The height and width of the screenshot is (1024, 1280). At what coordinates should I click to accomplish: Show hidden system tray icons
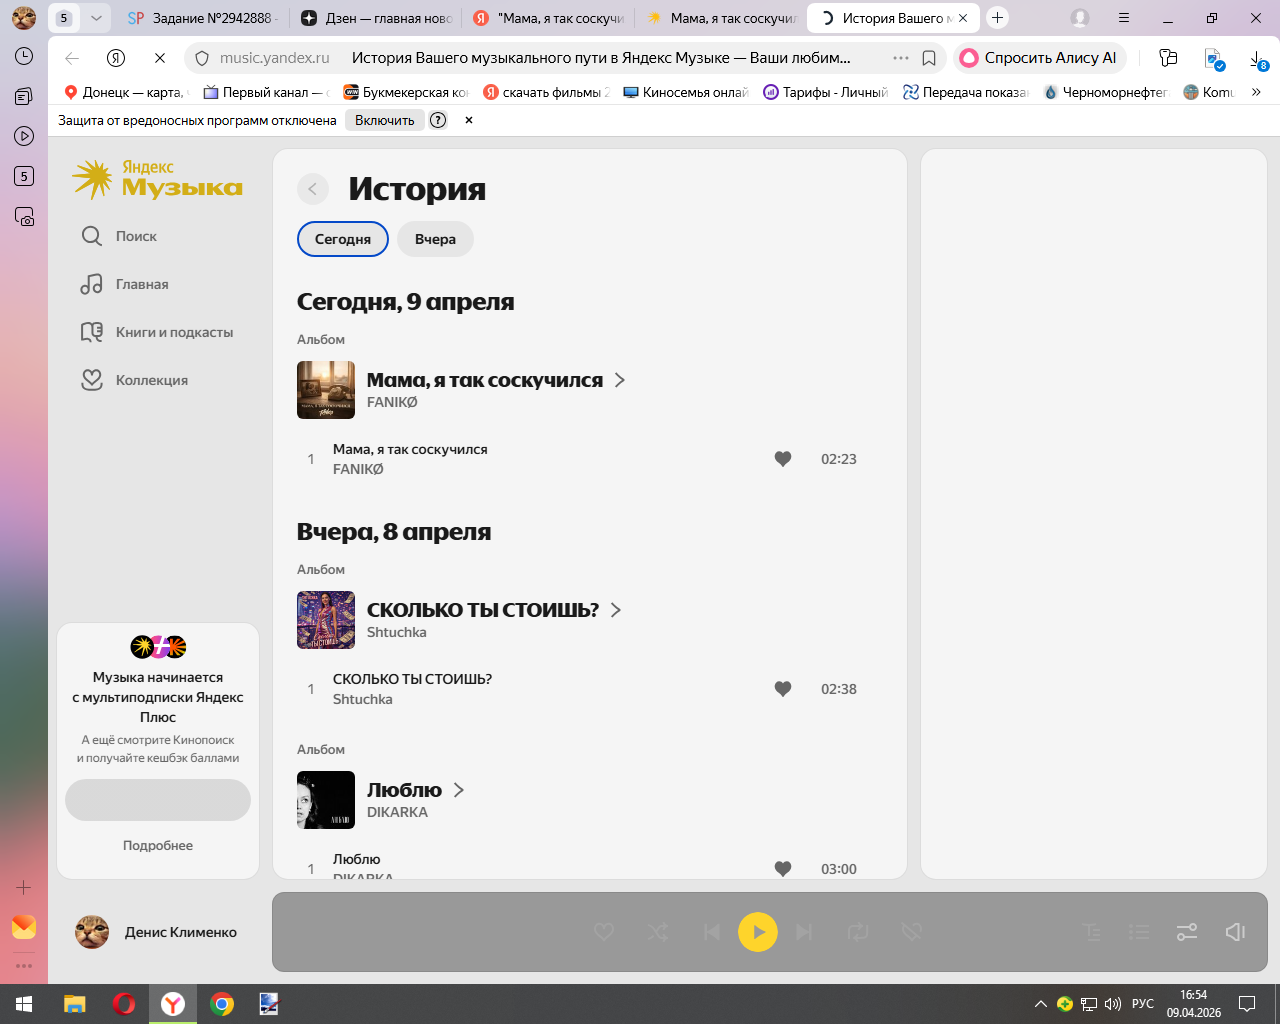[1040, 1004]
